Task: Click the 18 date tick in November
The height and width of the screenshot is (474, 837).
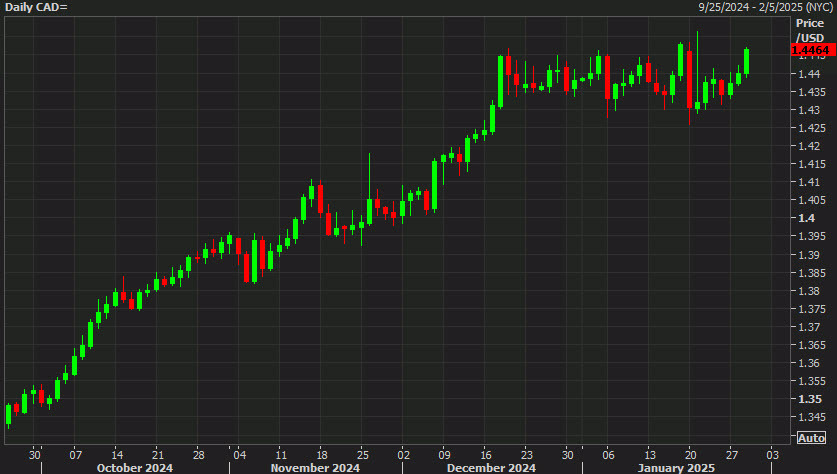Action: click(321, 455)
